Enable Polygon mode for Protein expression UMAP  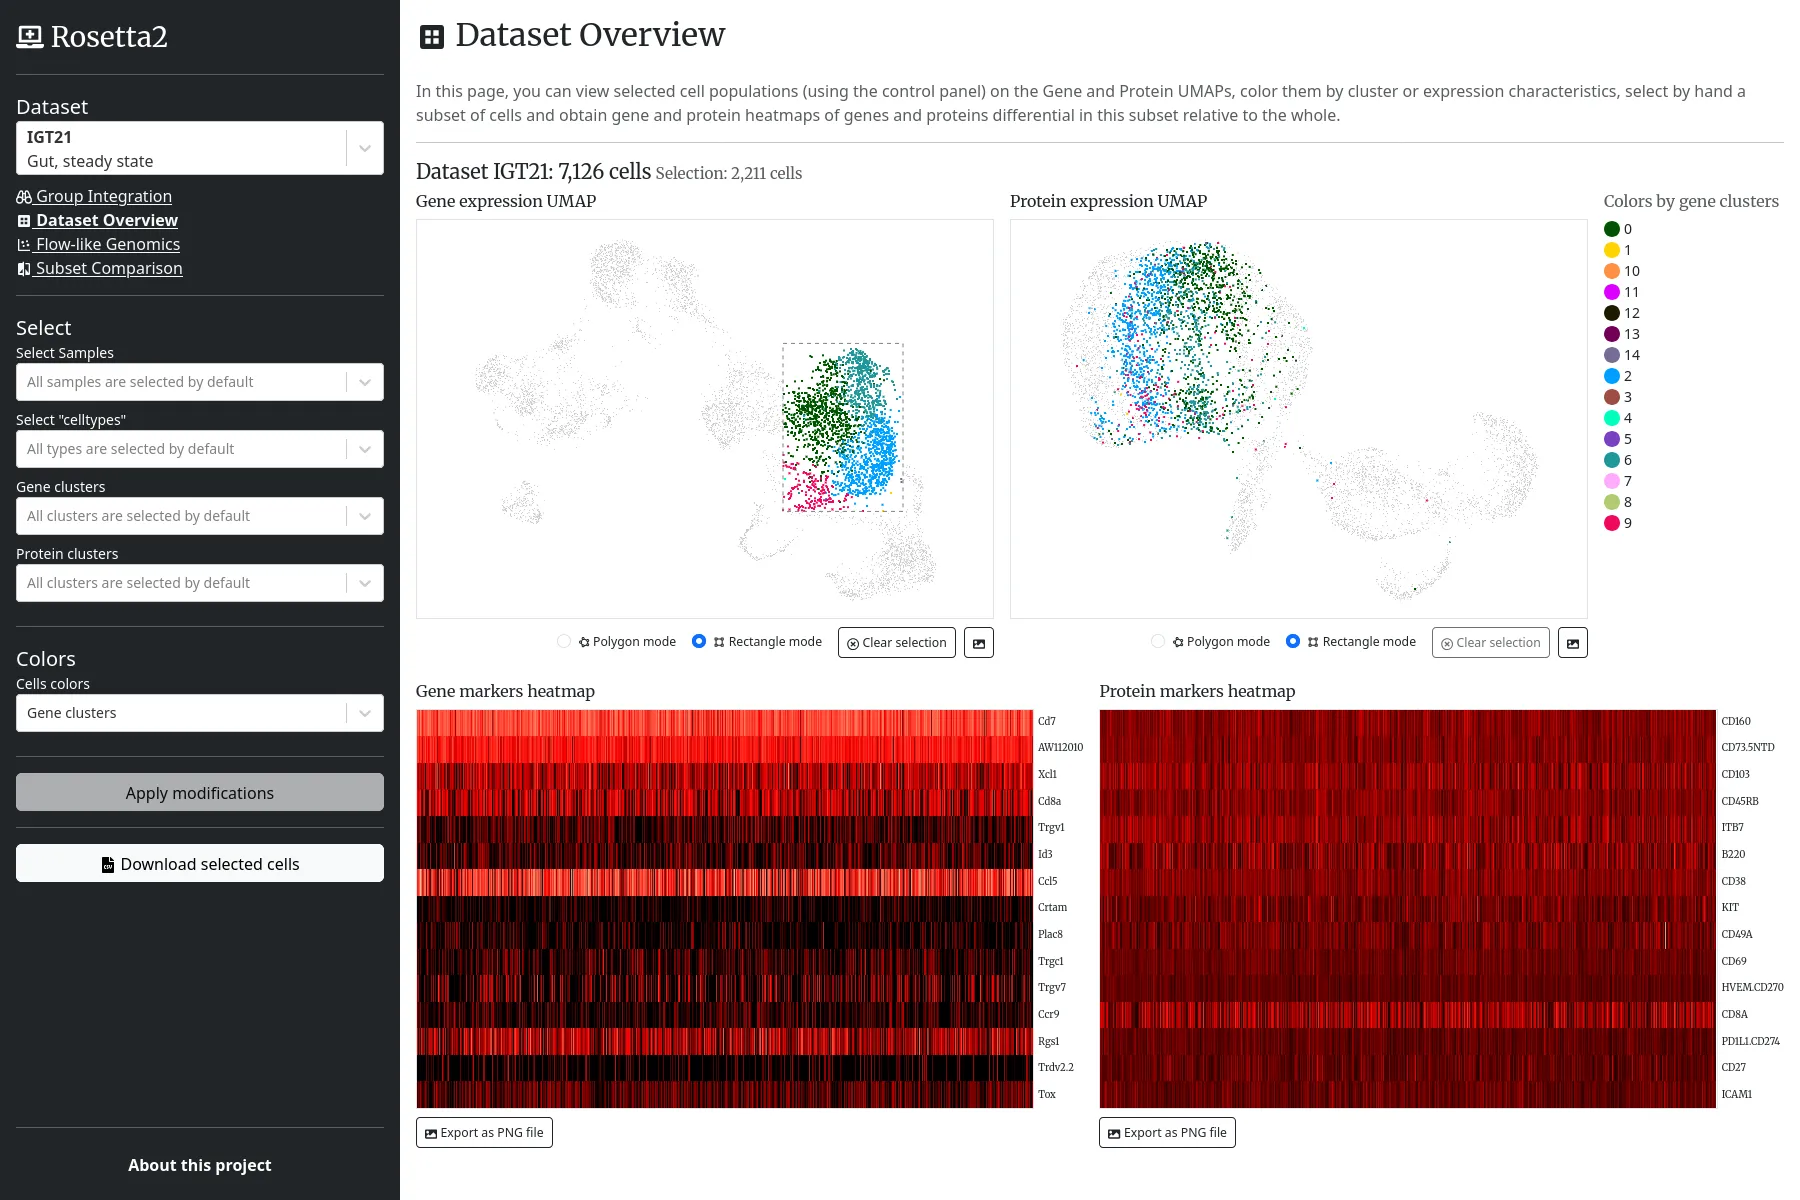[x=1158, y=642]
